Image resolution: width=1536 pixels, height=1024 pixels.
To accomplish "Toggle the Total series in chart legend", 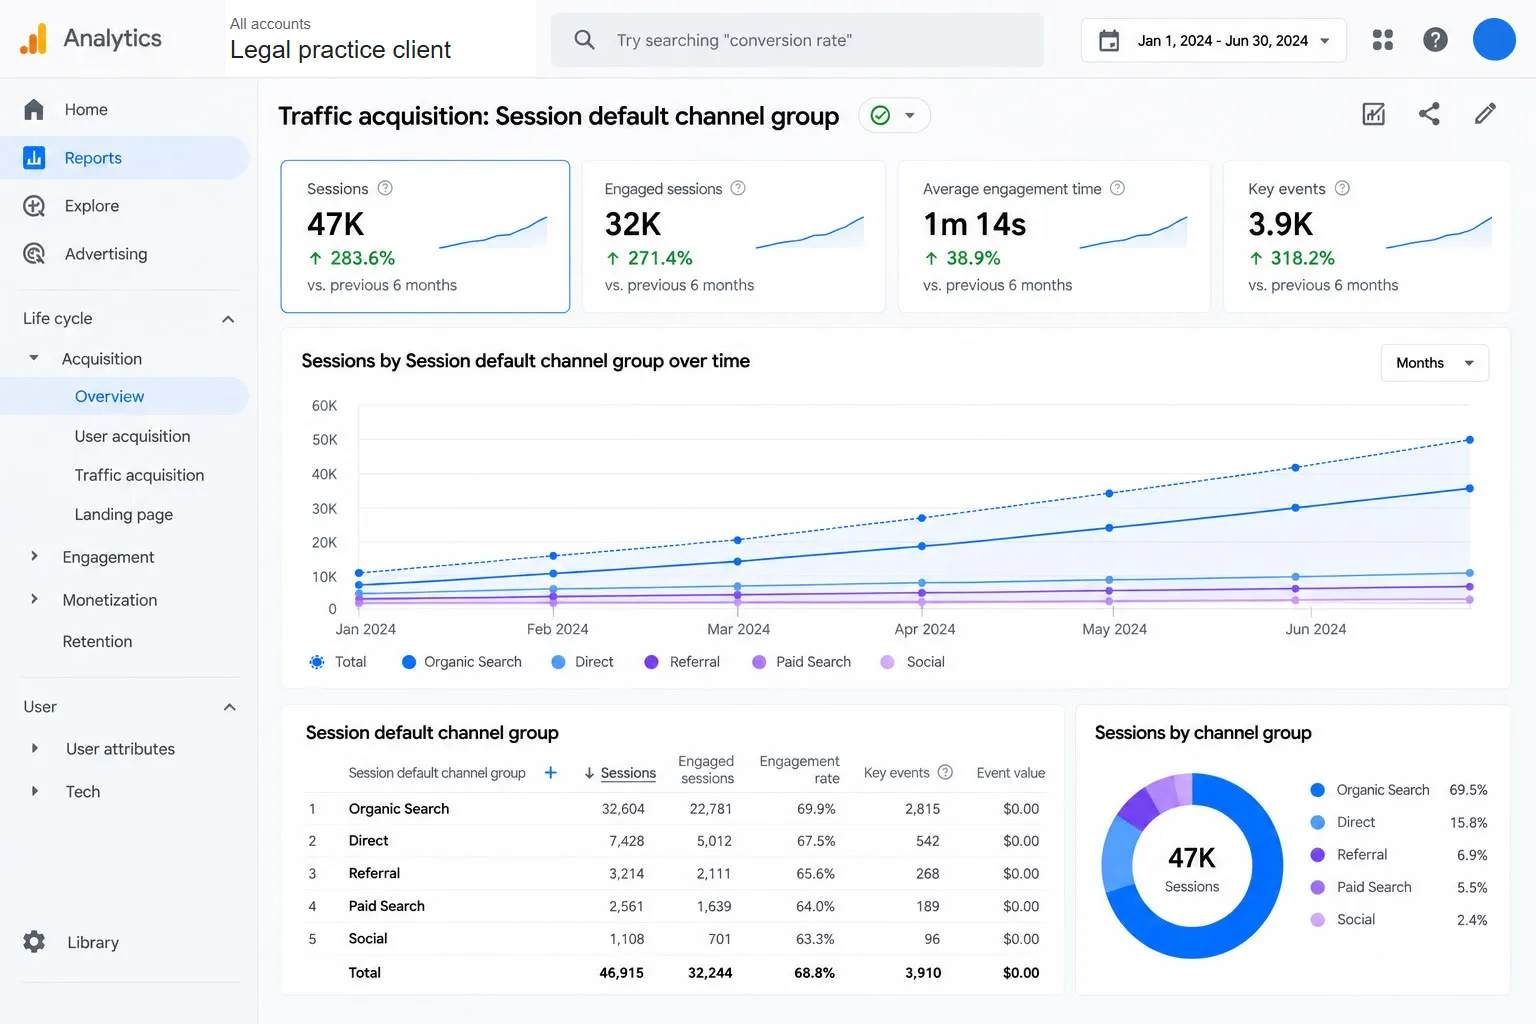I will tap(338, 662).
